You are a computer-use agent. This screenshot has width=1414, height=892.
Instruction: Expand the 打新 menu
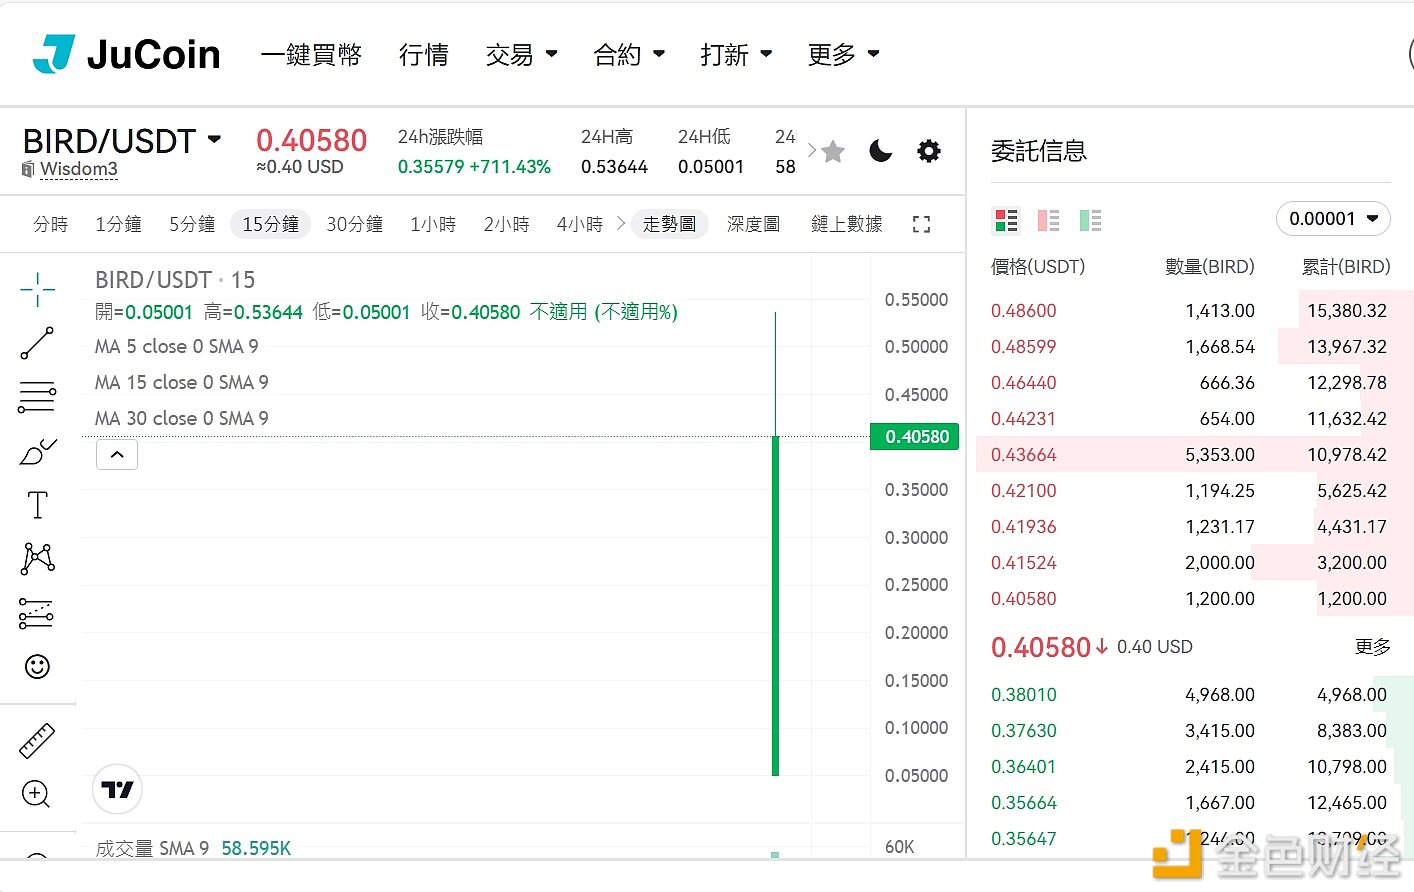pos(736,55)
